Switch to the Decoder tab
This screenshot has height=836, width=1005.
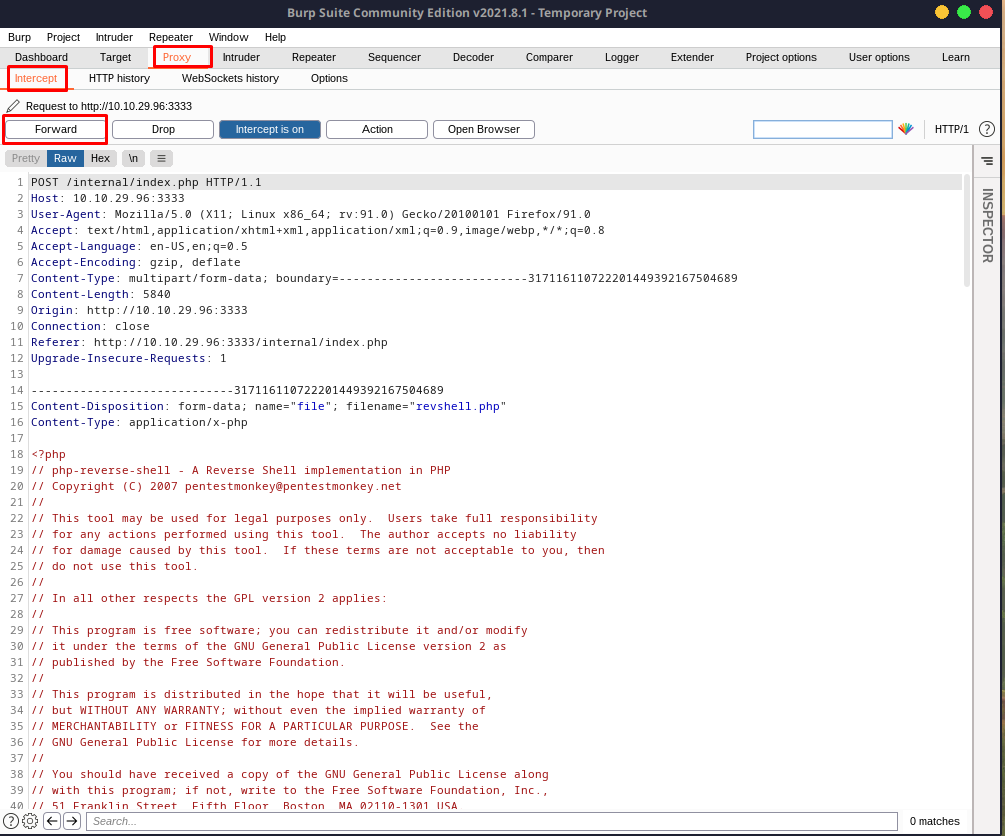click(473, 57)
